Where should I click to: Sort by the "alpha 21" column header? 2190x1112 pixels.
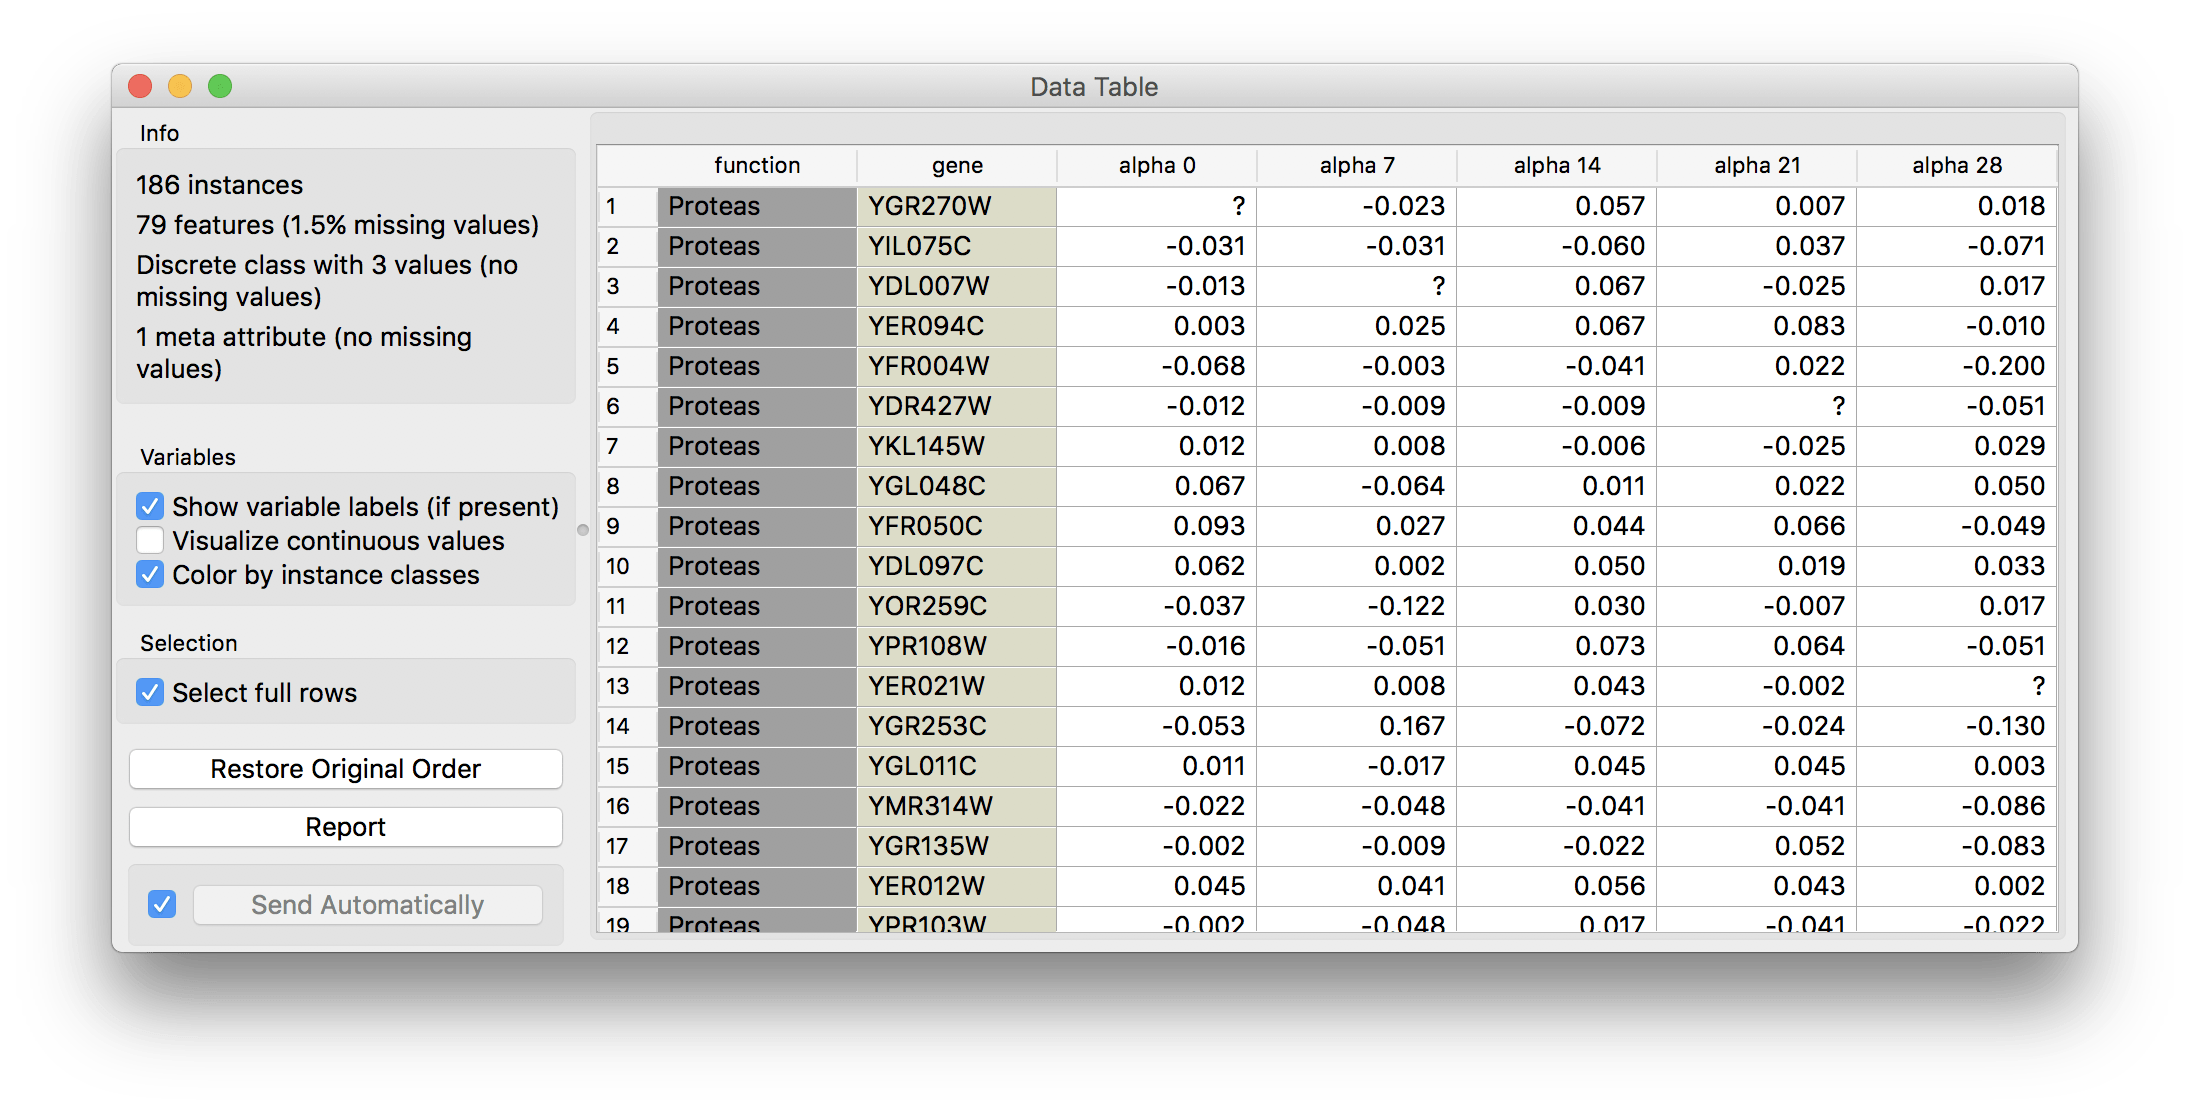[1756, 165]
